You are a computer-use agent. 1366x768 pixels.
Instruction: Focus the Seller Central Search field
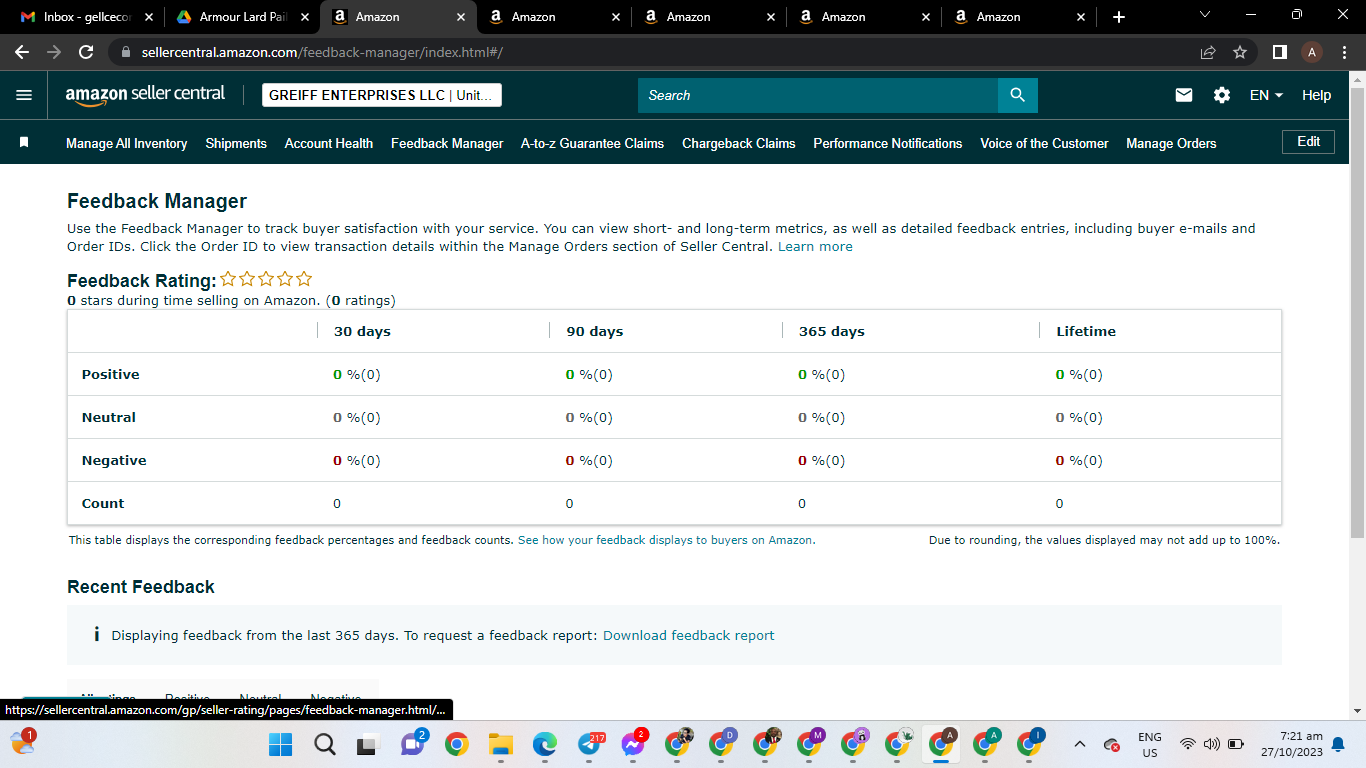[818, 95]
